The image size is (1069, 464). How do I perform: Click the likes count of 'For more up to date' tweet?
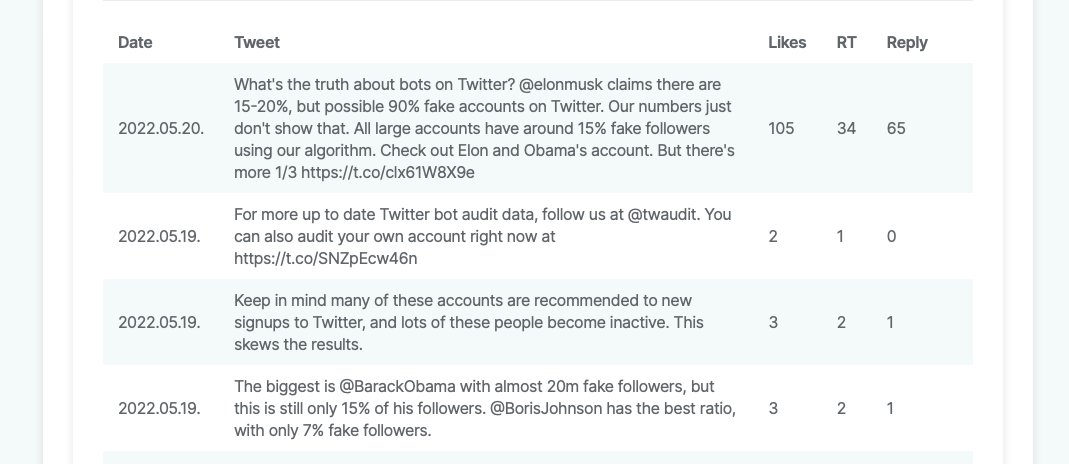pos(772,236)
